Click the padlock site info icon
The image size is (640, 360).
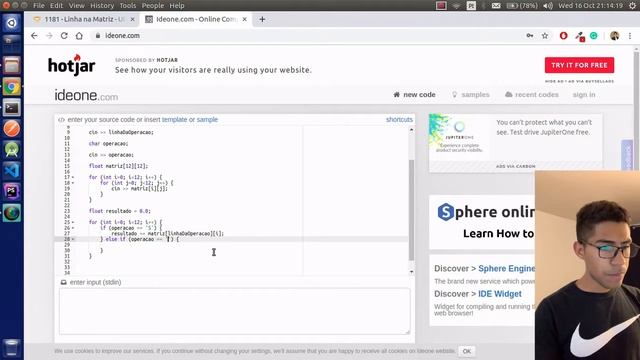(x=98, y=36)
